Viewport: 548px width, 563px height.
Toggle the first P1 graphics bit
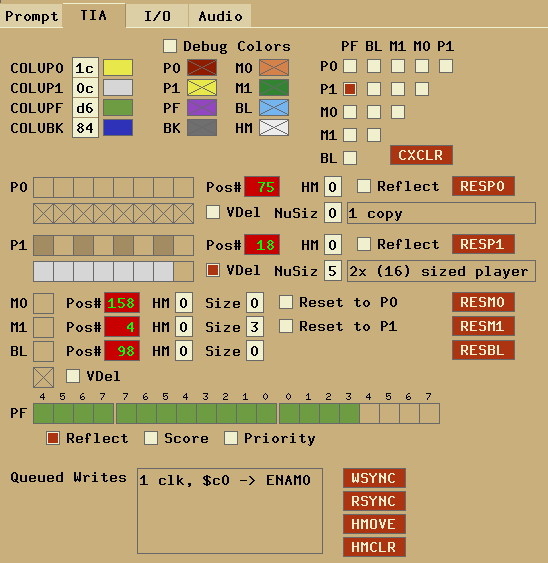[43, 245]
